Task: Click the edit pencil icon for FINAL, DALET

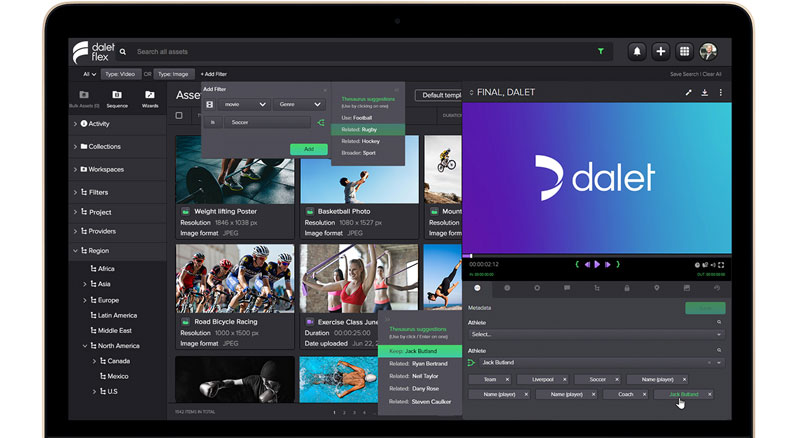Action: pyautogui.click(x=688, y=92)
